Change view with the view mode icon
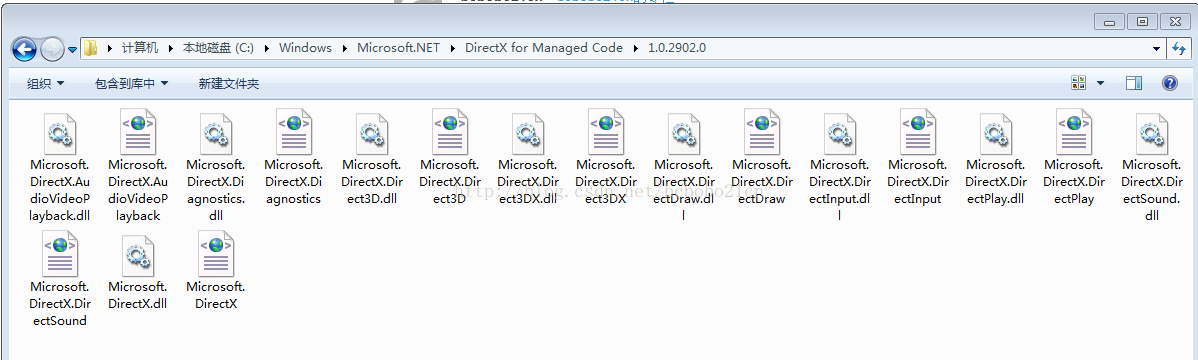 coord(1079,83)
